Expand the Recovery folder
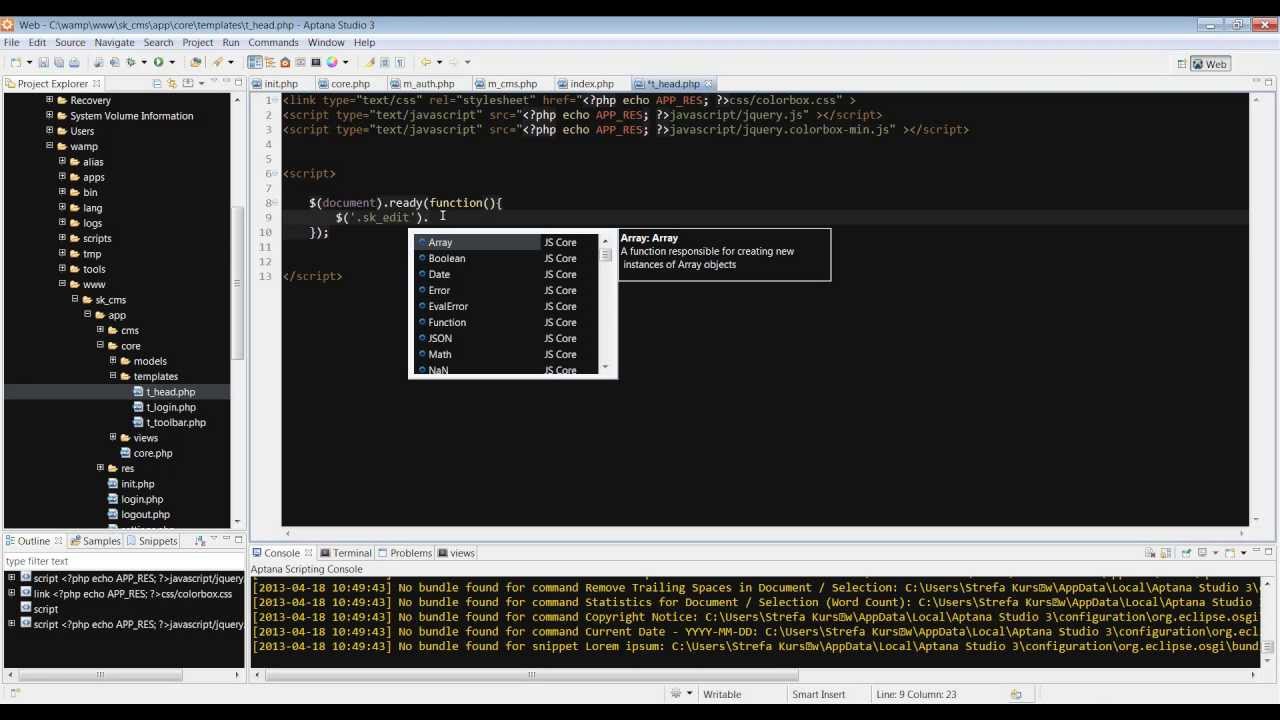The image size is (1280, 720). (49, 100)
